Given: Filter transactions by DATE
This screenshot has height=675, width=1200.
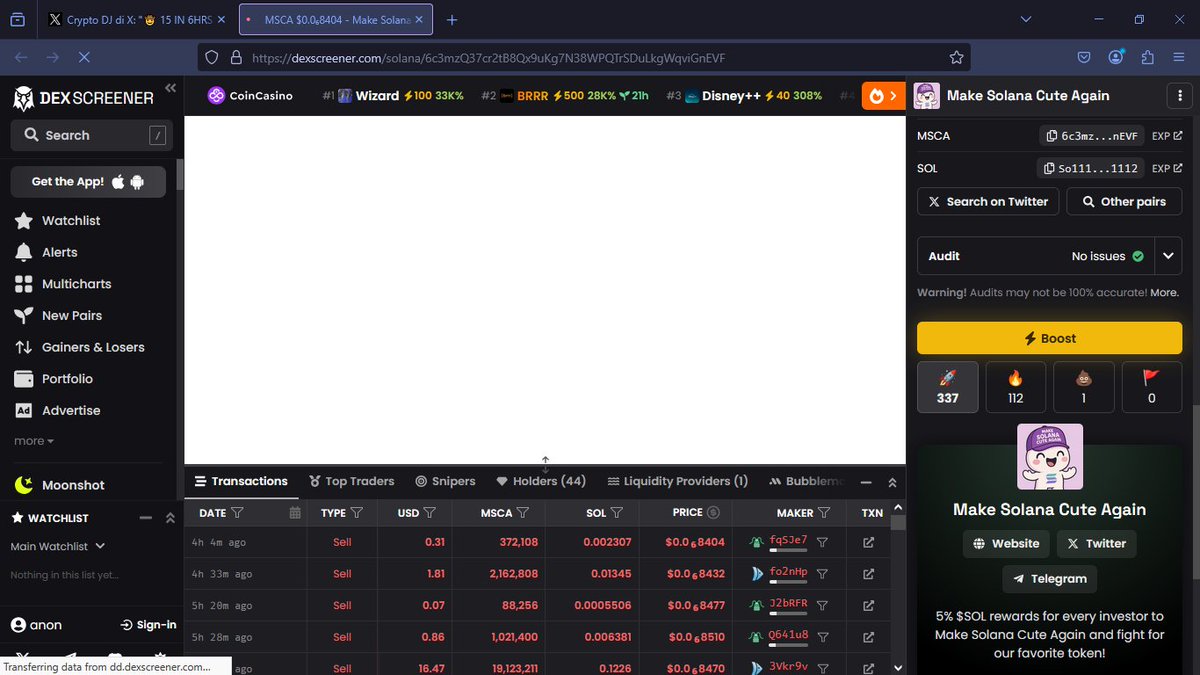Looking at the screenshot, I should coord(237,513).
